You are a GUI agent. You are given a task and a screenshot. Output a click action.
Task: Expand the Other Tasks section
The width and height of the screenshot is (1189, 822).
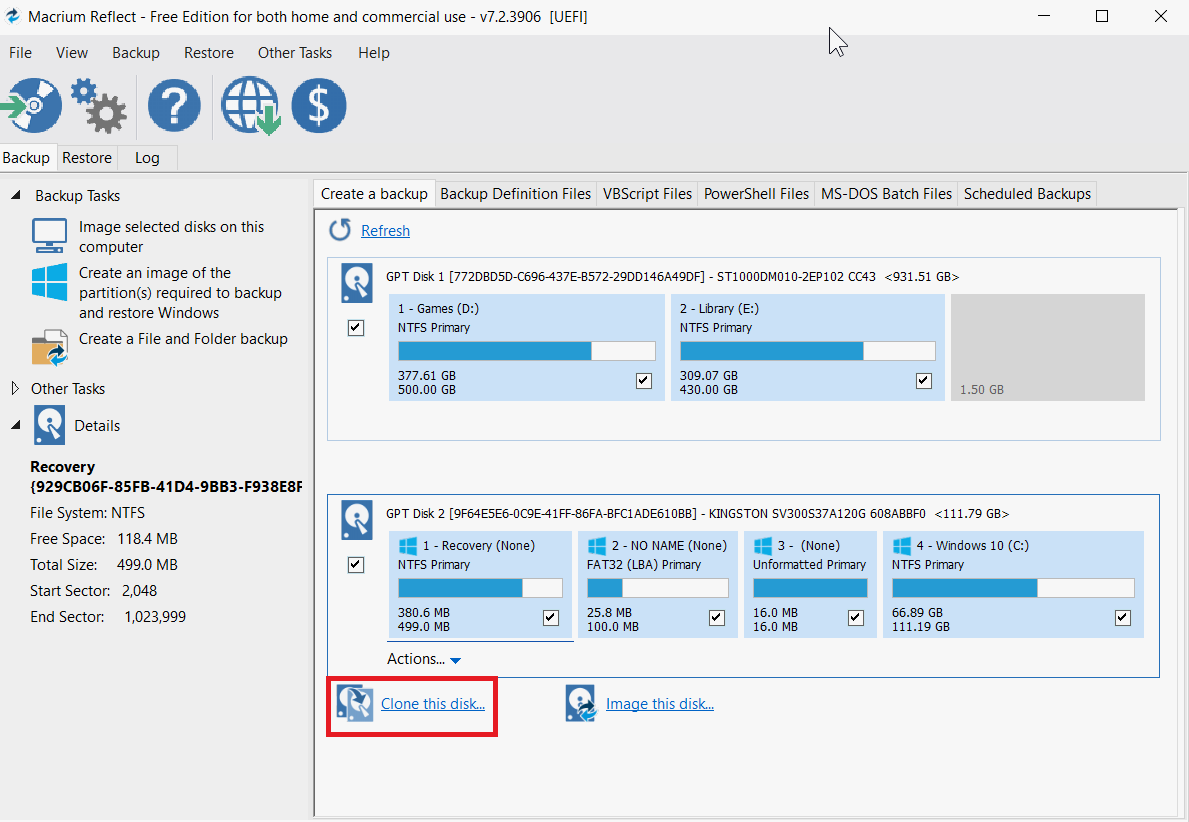click(x=15, y=388)
